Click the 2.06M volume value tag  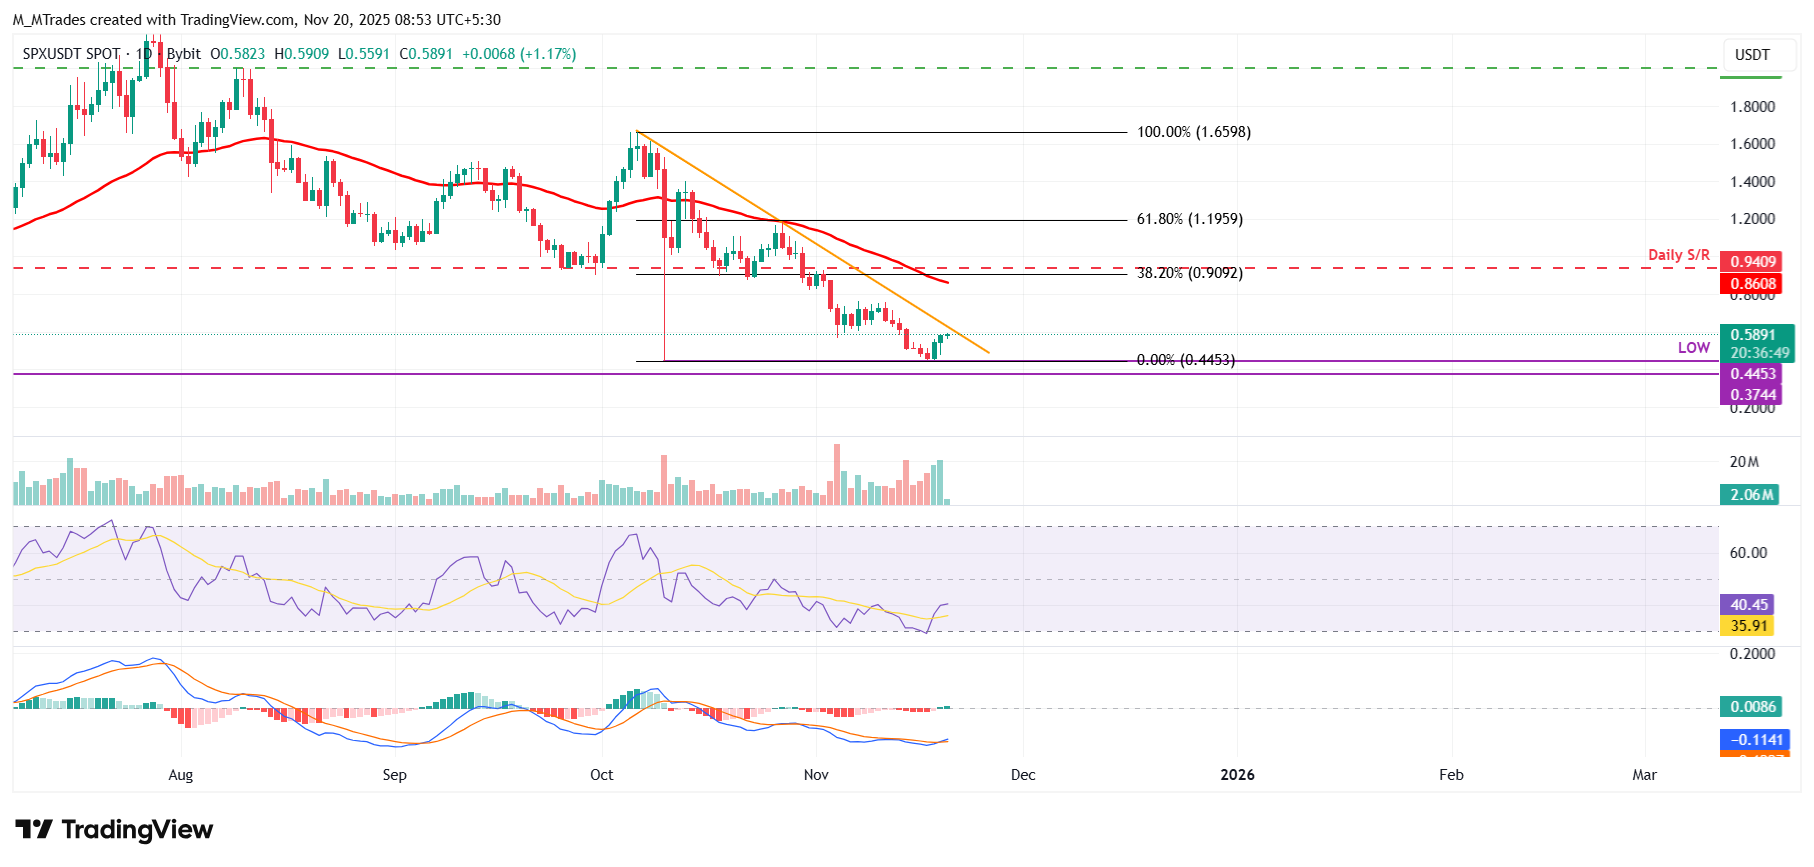[x=1751, y=495]
